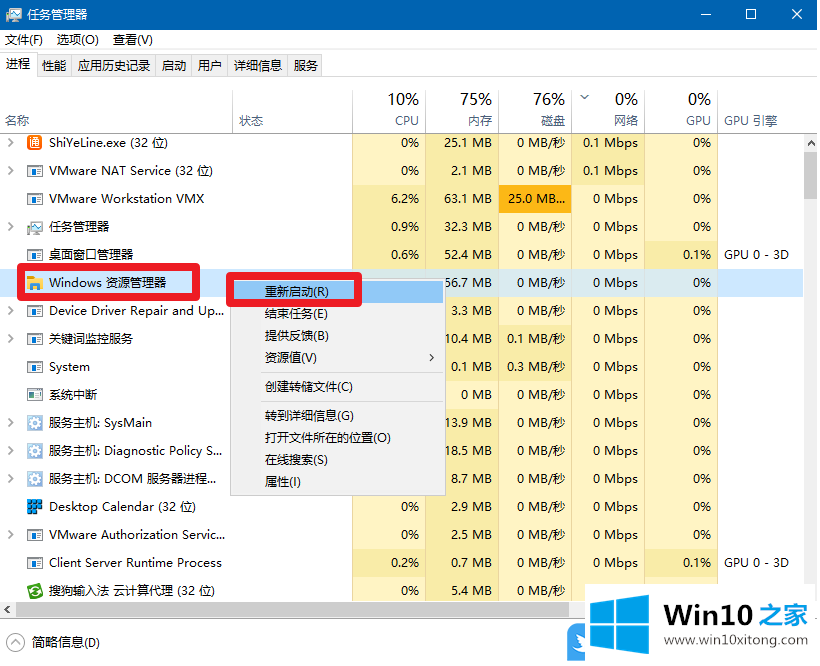Click the 25.0 MB disk usage cell
This screenshot has height=666, width=820.
coord(535,199)
